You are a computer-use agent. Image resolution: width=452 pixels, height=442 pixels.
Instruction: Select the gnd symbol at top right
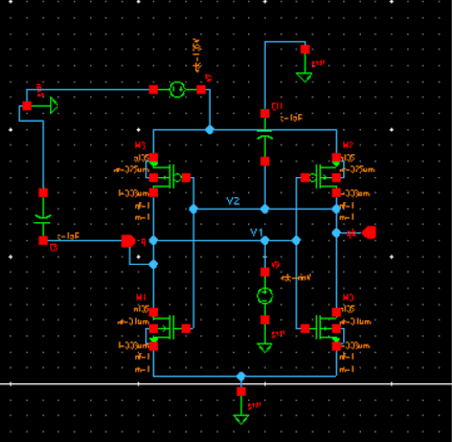click(x=304, y=77)
